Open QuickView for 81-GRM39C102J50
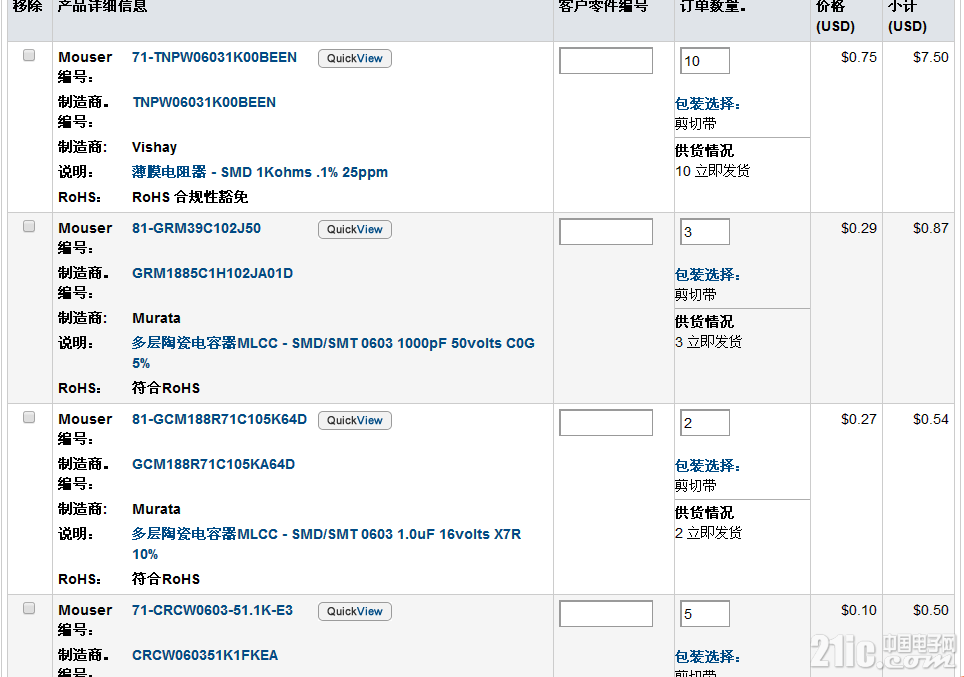This screenshot has width=964, height=677. [355, 229]
